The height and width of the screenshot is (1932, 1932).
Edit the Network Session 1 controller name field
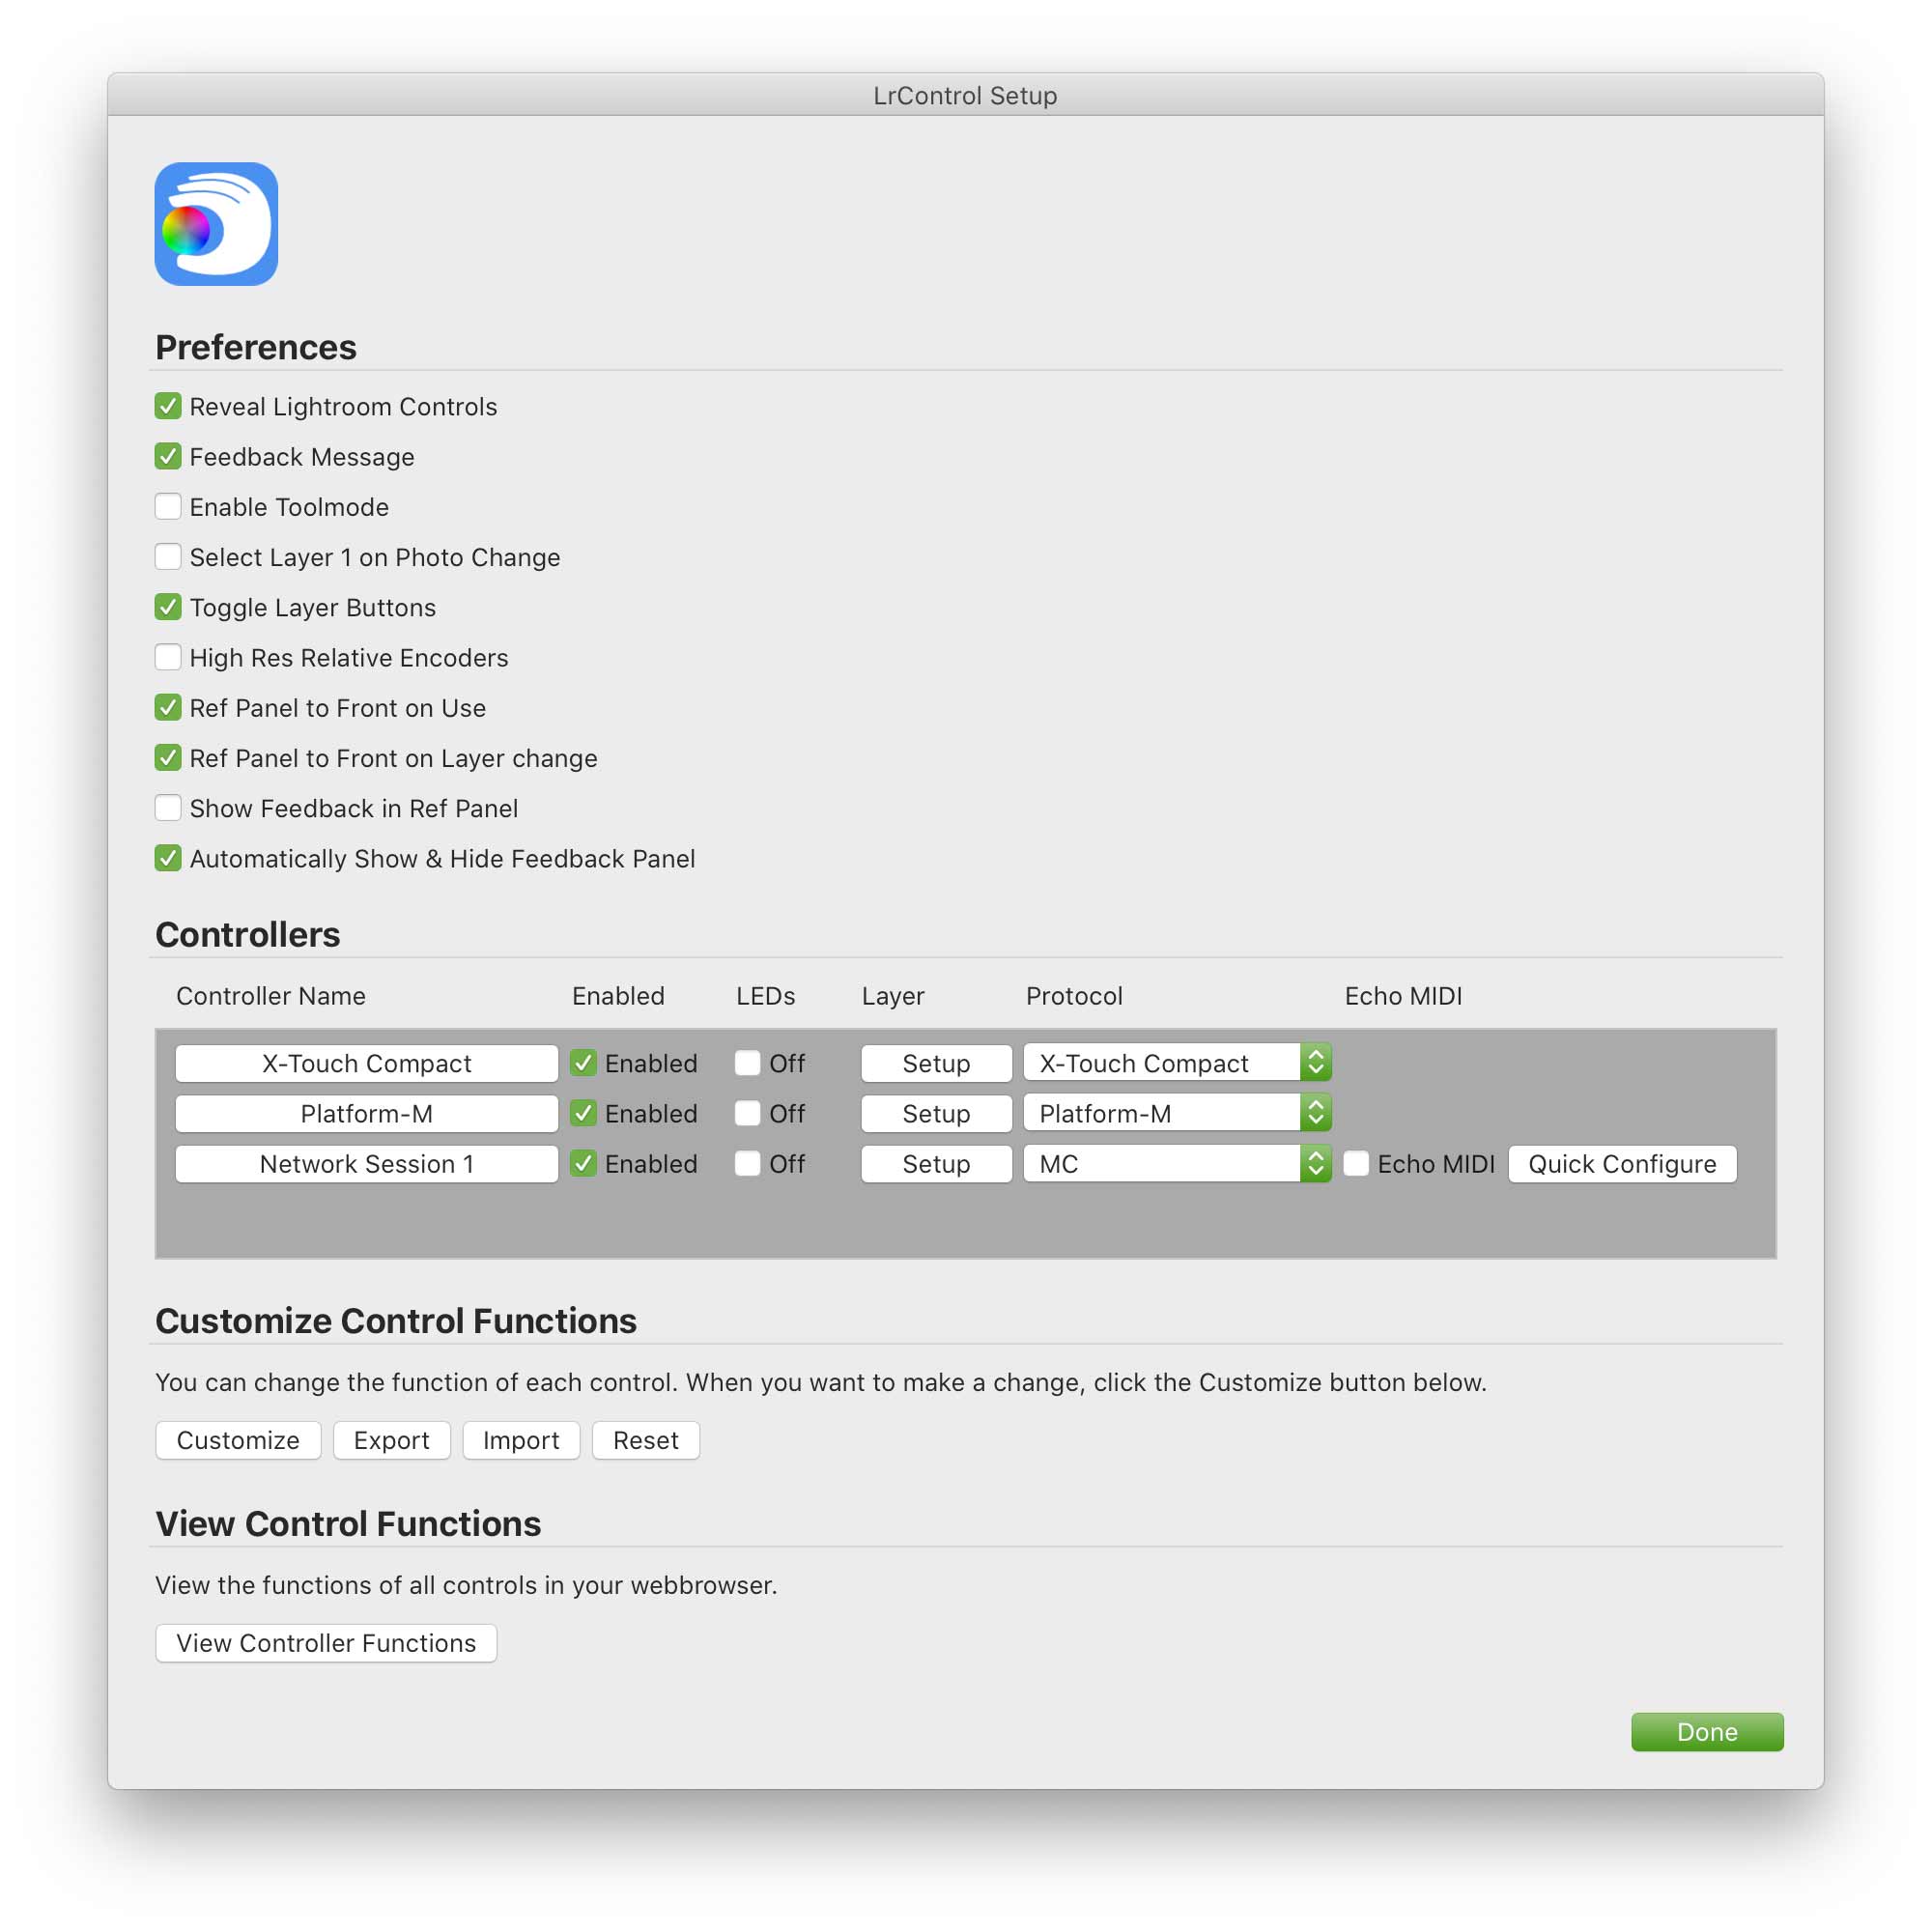(x=366, y=1164)
